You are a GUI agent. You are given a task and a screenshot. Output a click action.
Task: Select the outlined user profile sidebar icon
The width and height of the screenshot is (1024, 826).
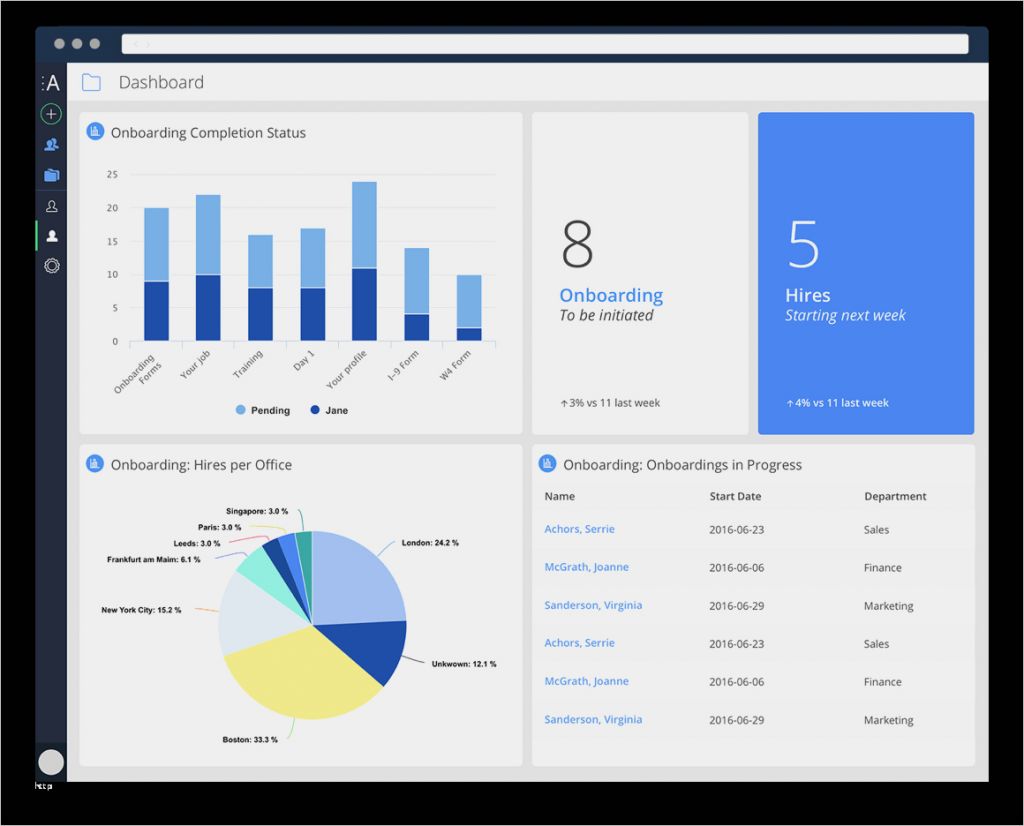(51, 207)
